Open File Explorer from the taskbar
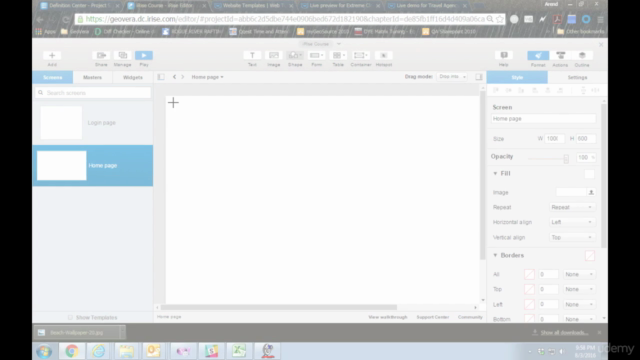The width and height of the screenshot is (640, 360). coord(127,351)
